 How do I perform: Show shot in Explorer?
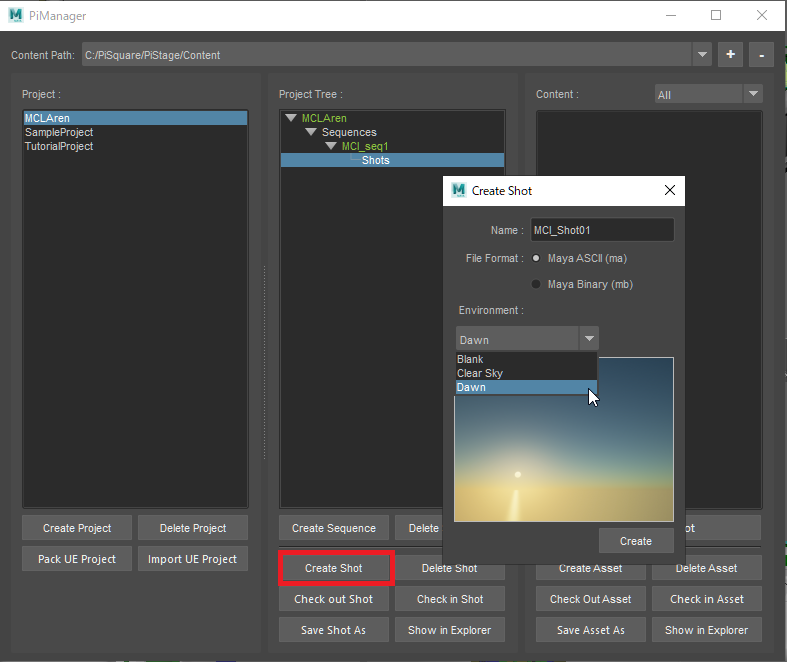[450, 630]
